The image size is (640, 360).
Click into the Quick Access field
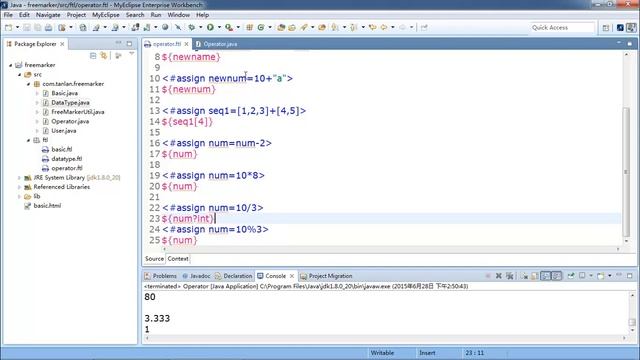(562, 27)
